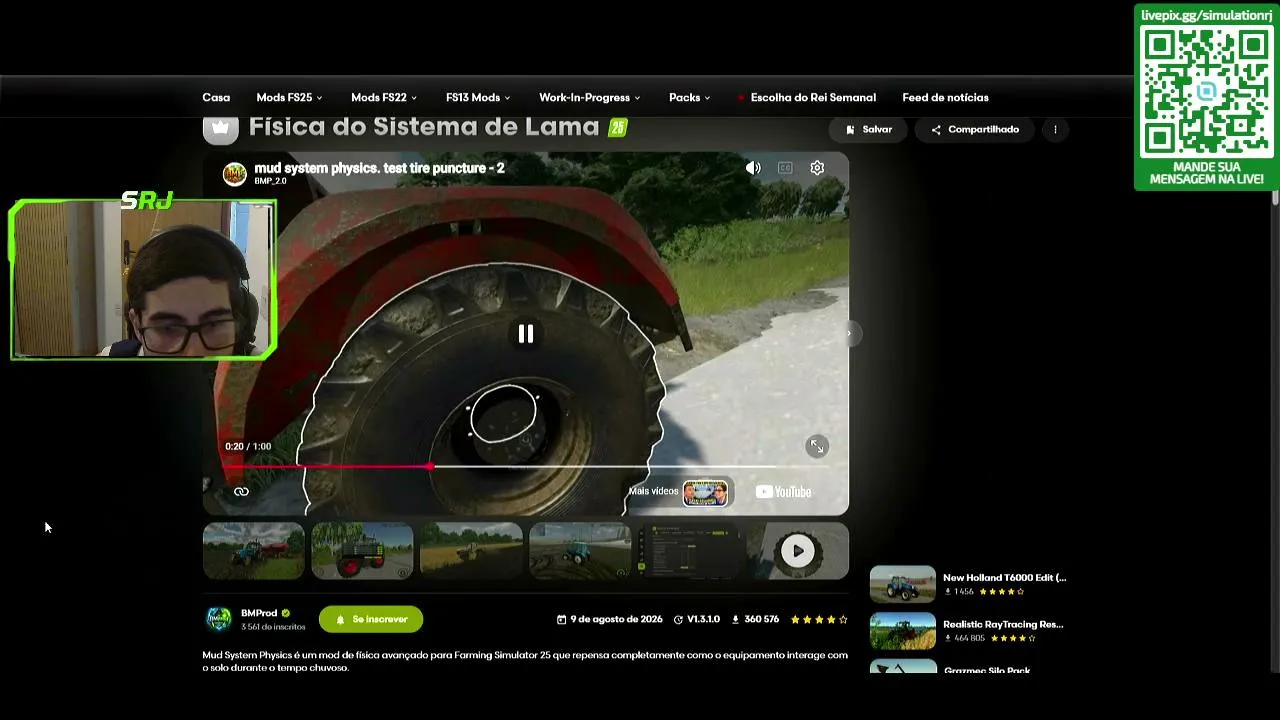
Task: Open Realistic RayTracing Res... mod title
Action: [1003, 624]
